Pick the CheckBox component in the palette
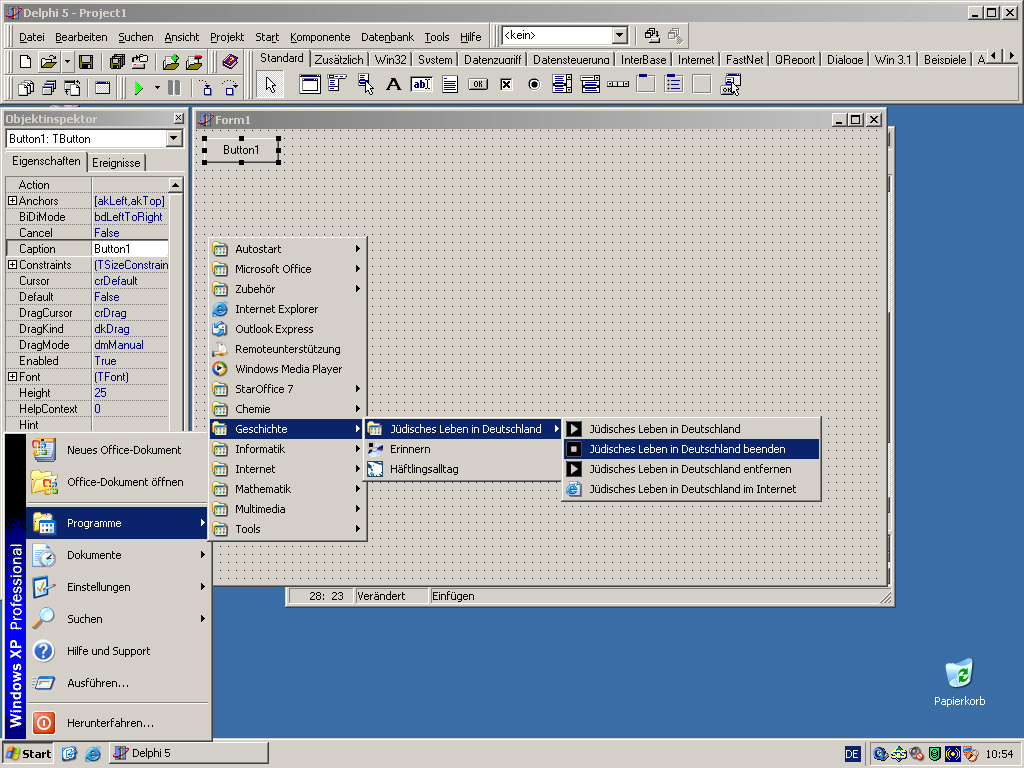This screenshot has width=1024, height=768. pyautogui.click(x=506, y=85)
